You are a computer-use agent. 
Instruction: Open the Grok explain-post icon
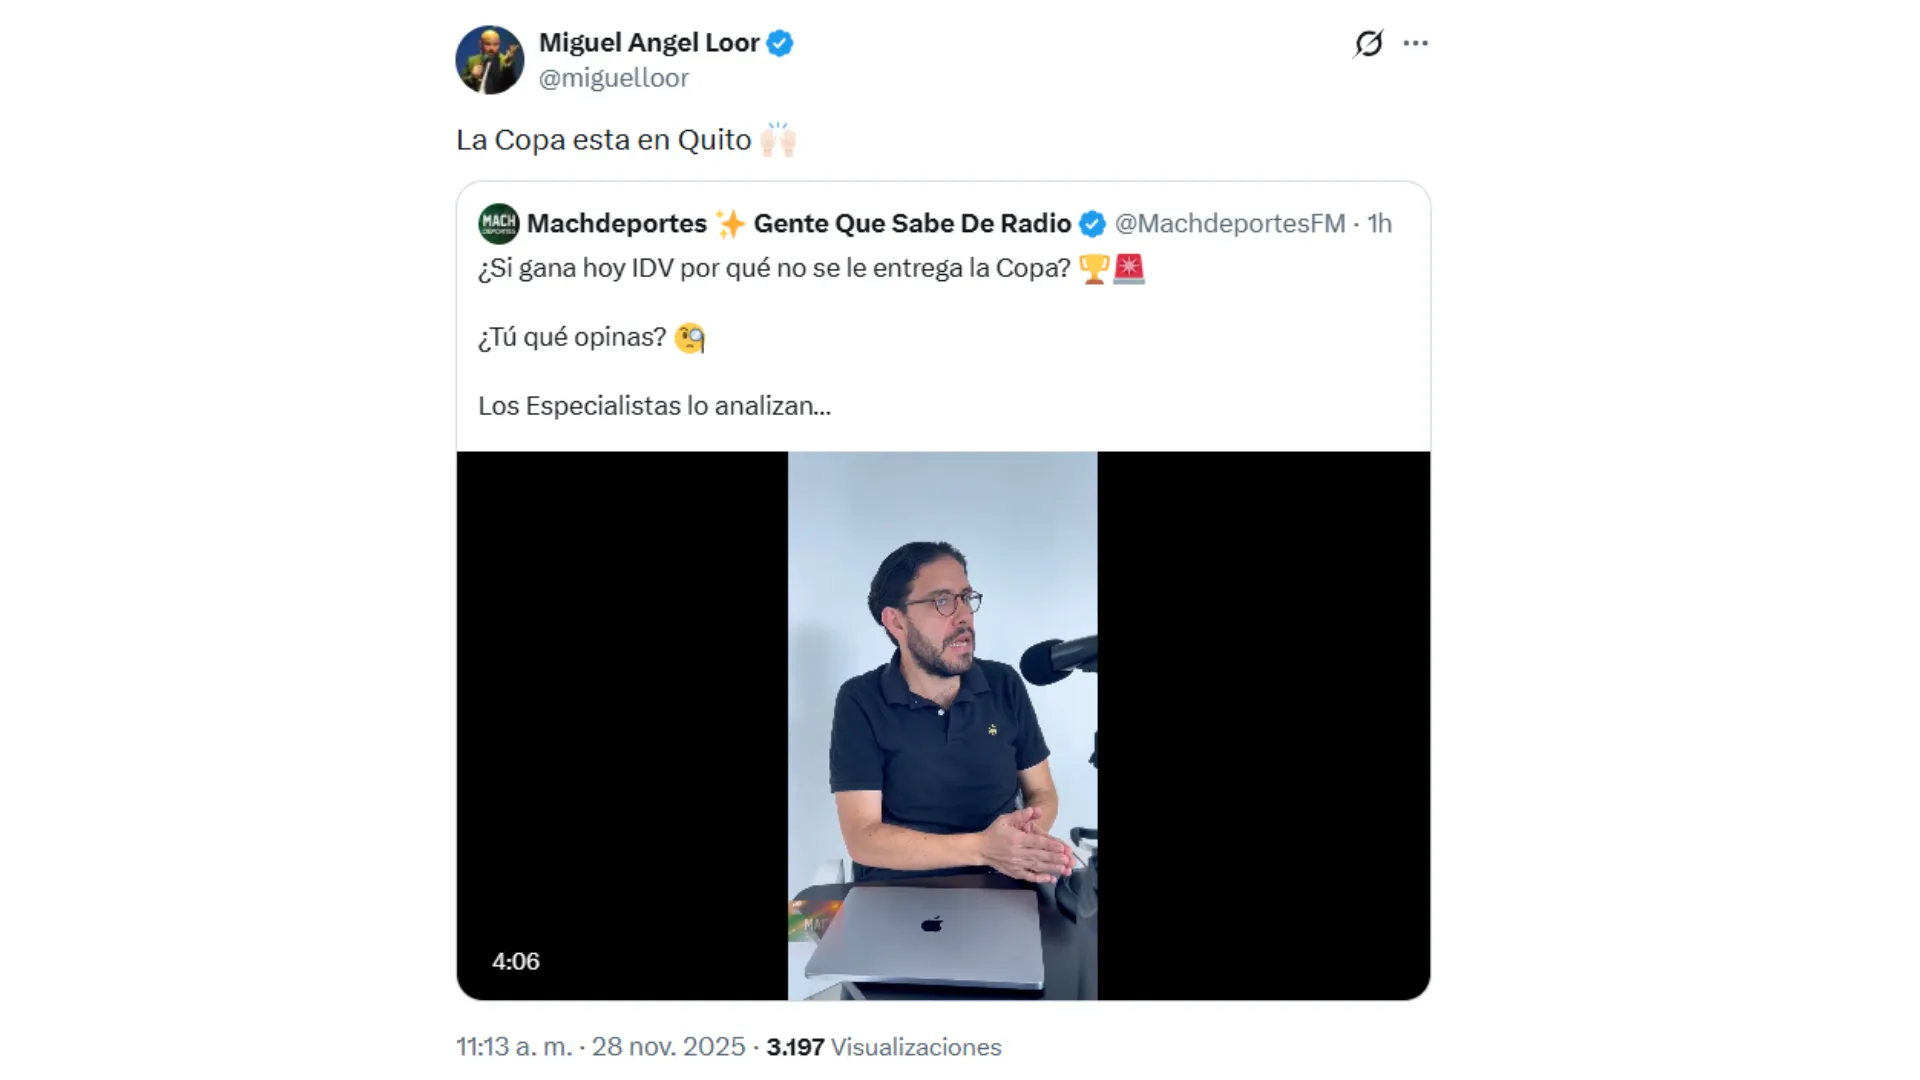coord(1368,43)
